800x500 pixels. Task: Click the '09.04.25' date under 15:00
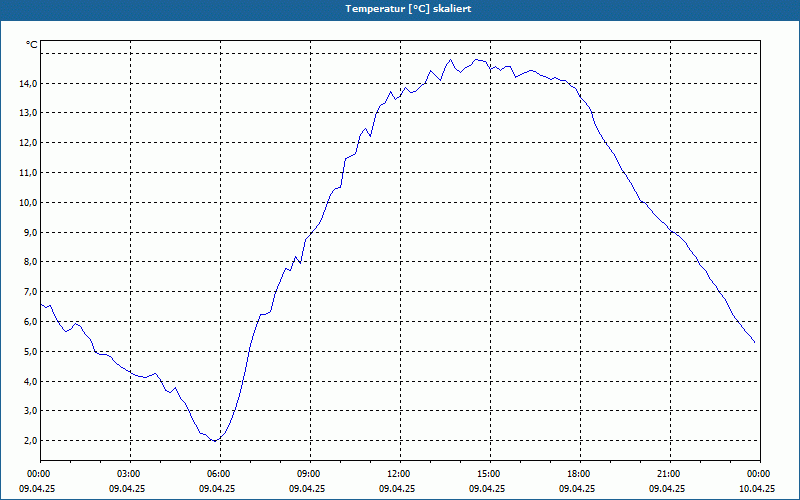tap(487, 488)
